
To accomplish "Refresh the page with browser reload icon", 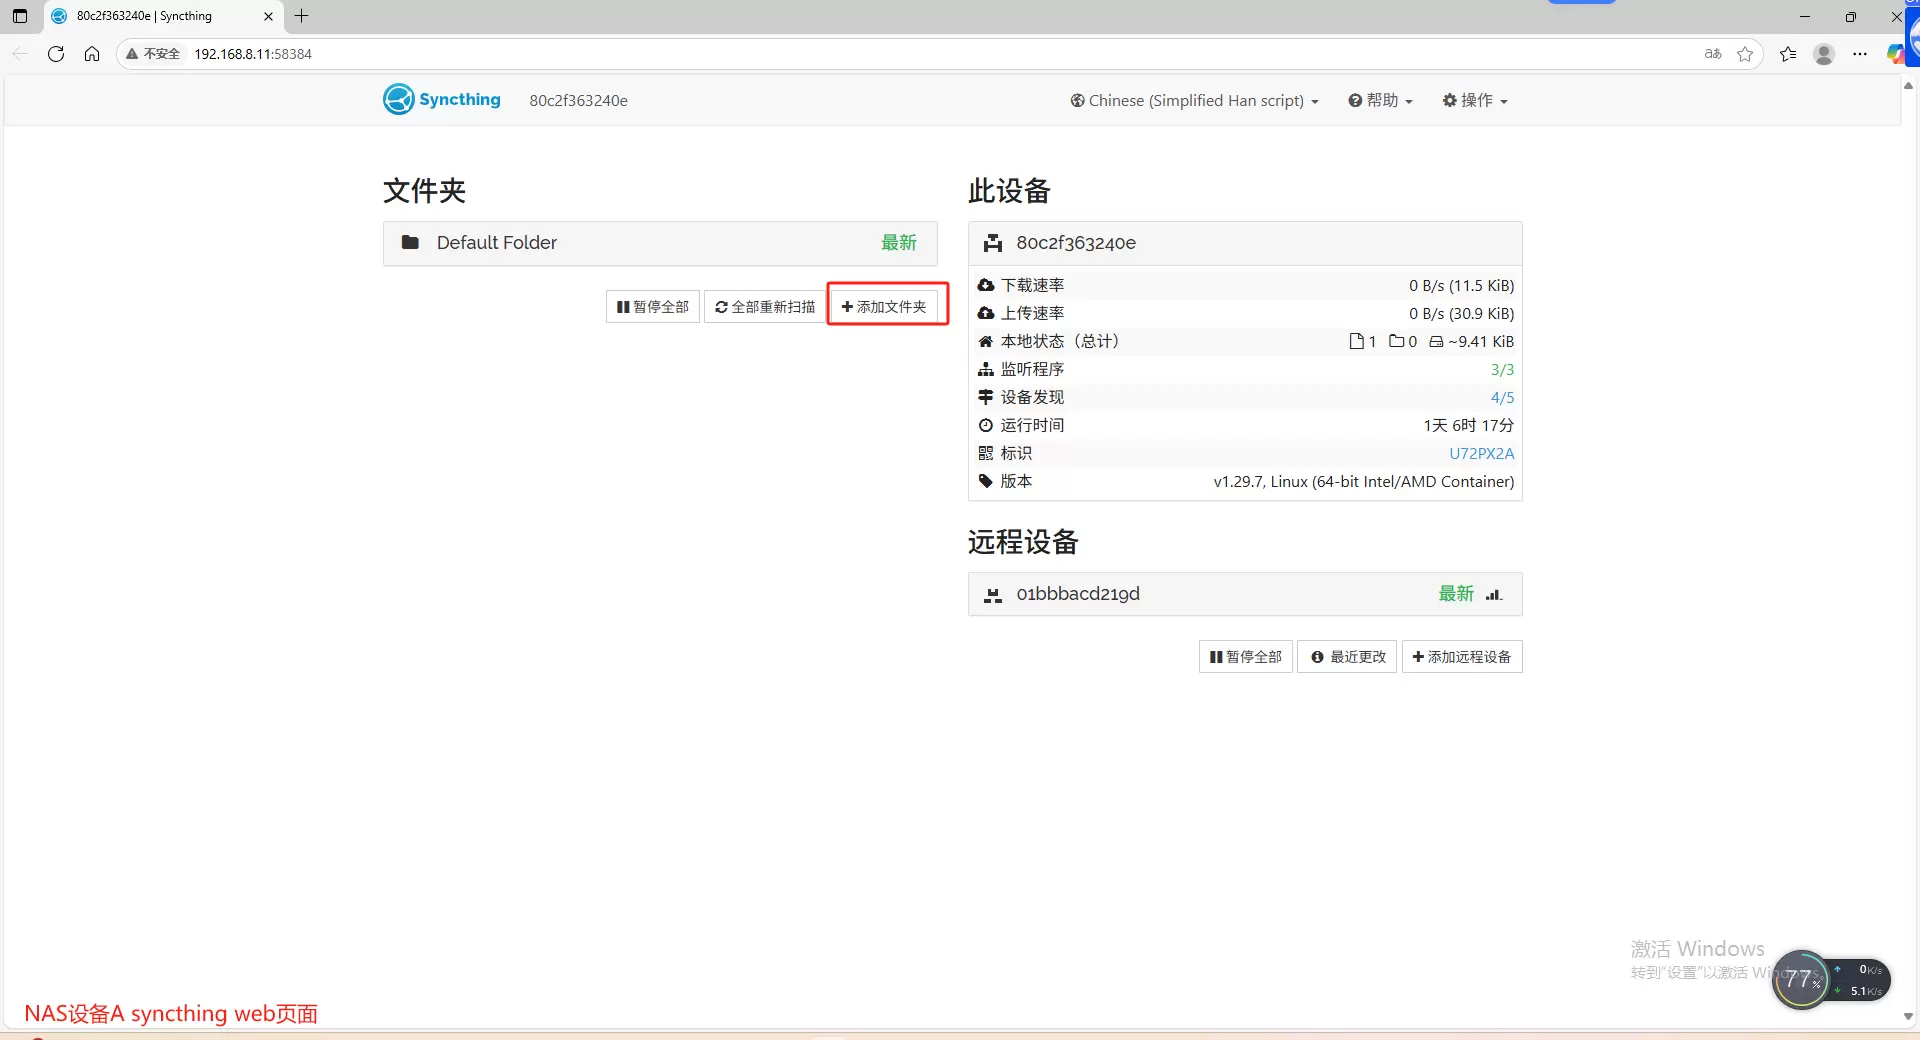I will [x=56, y=54].
